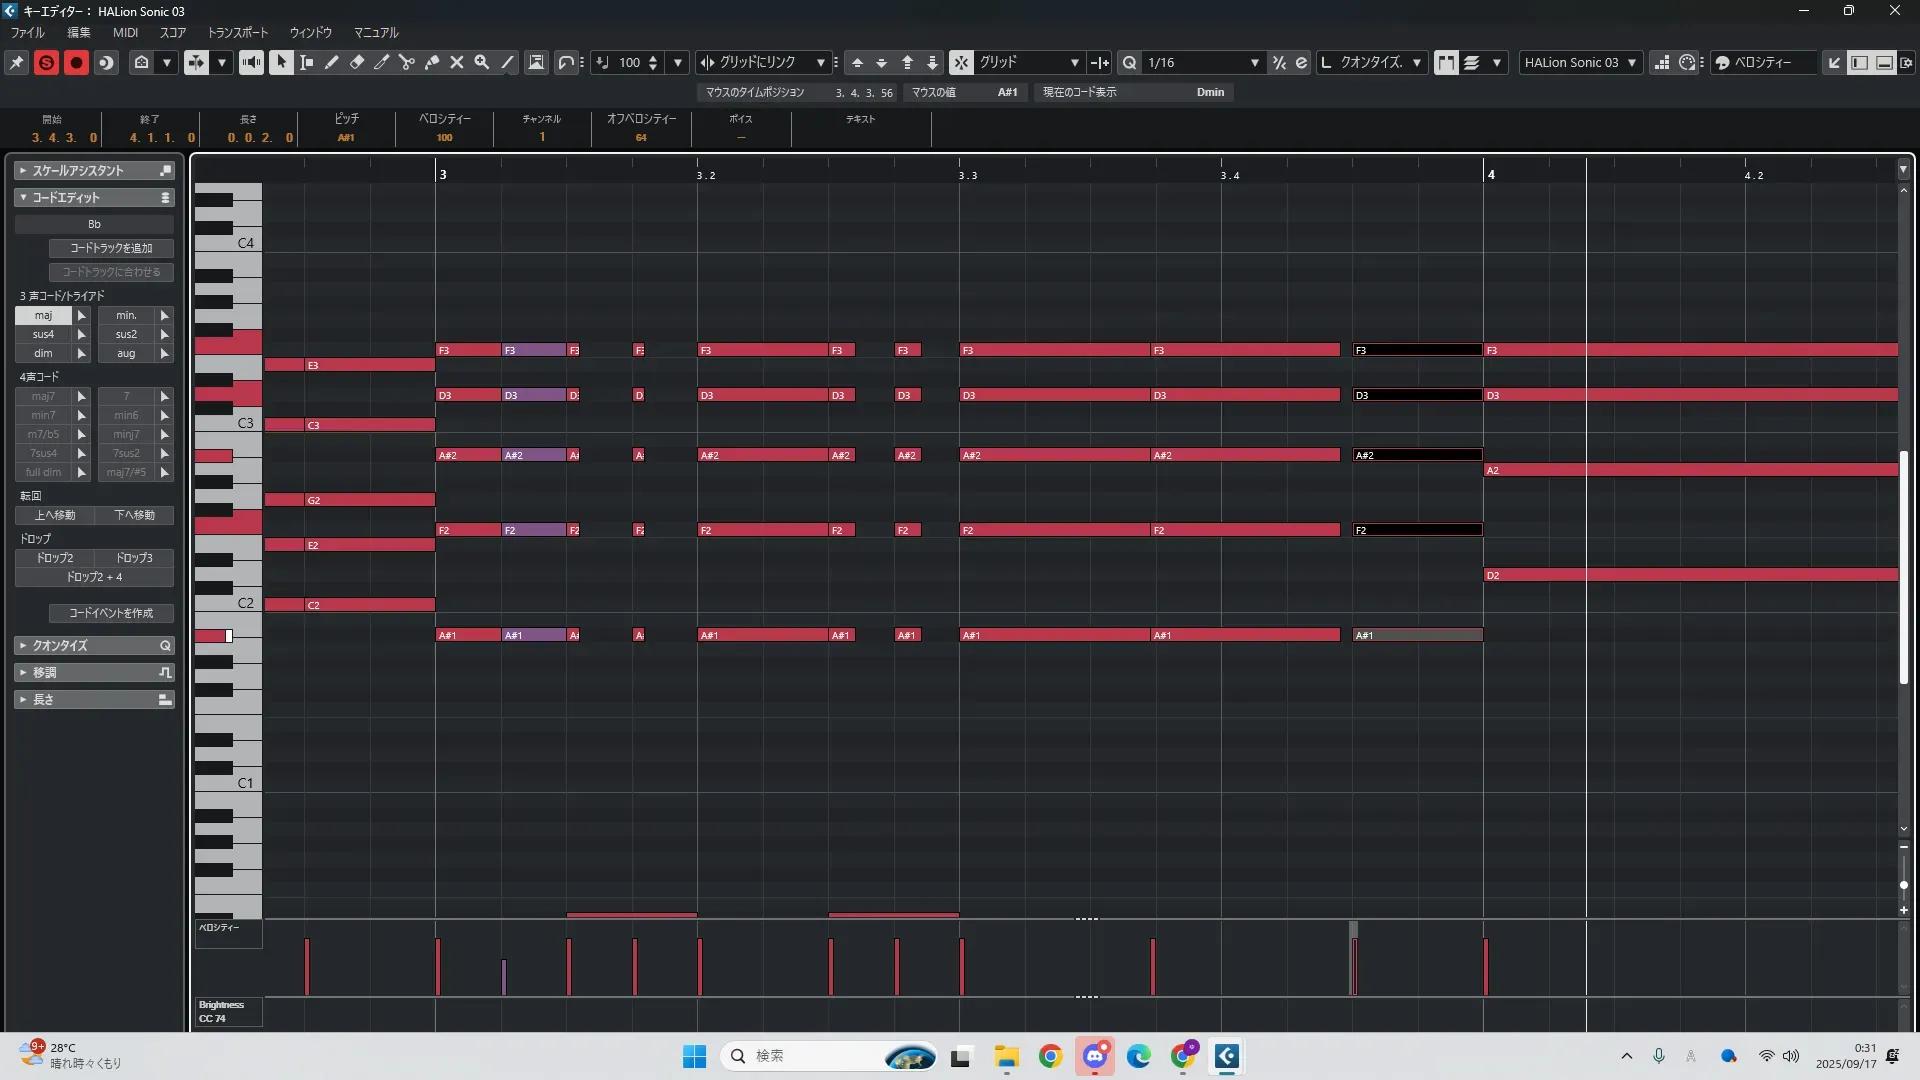
Task: Toggle Snap on/off button
Action: pyautogui.click(x=960, y=62)
